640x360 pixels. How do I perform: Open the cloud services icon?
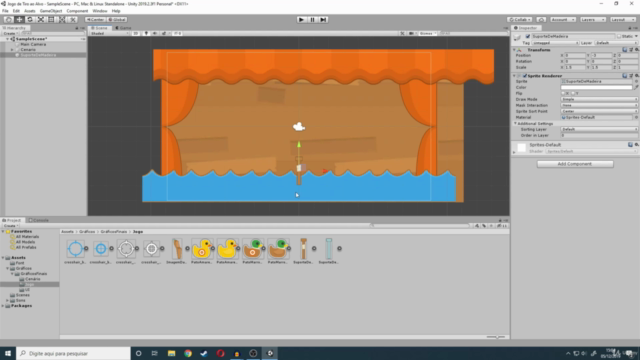tap(541, 20)
